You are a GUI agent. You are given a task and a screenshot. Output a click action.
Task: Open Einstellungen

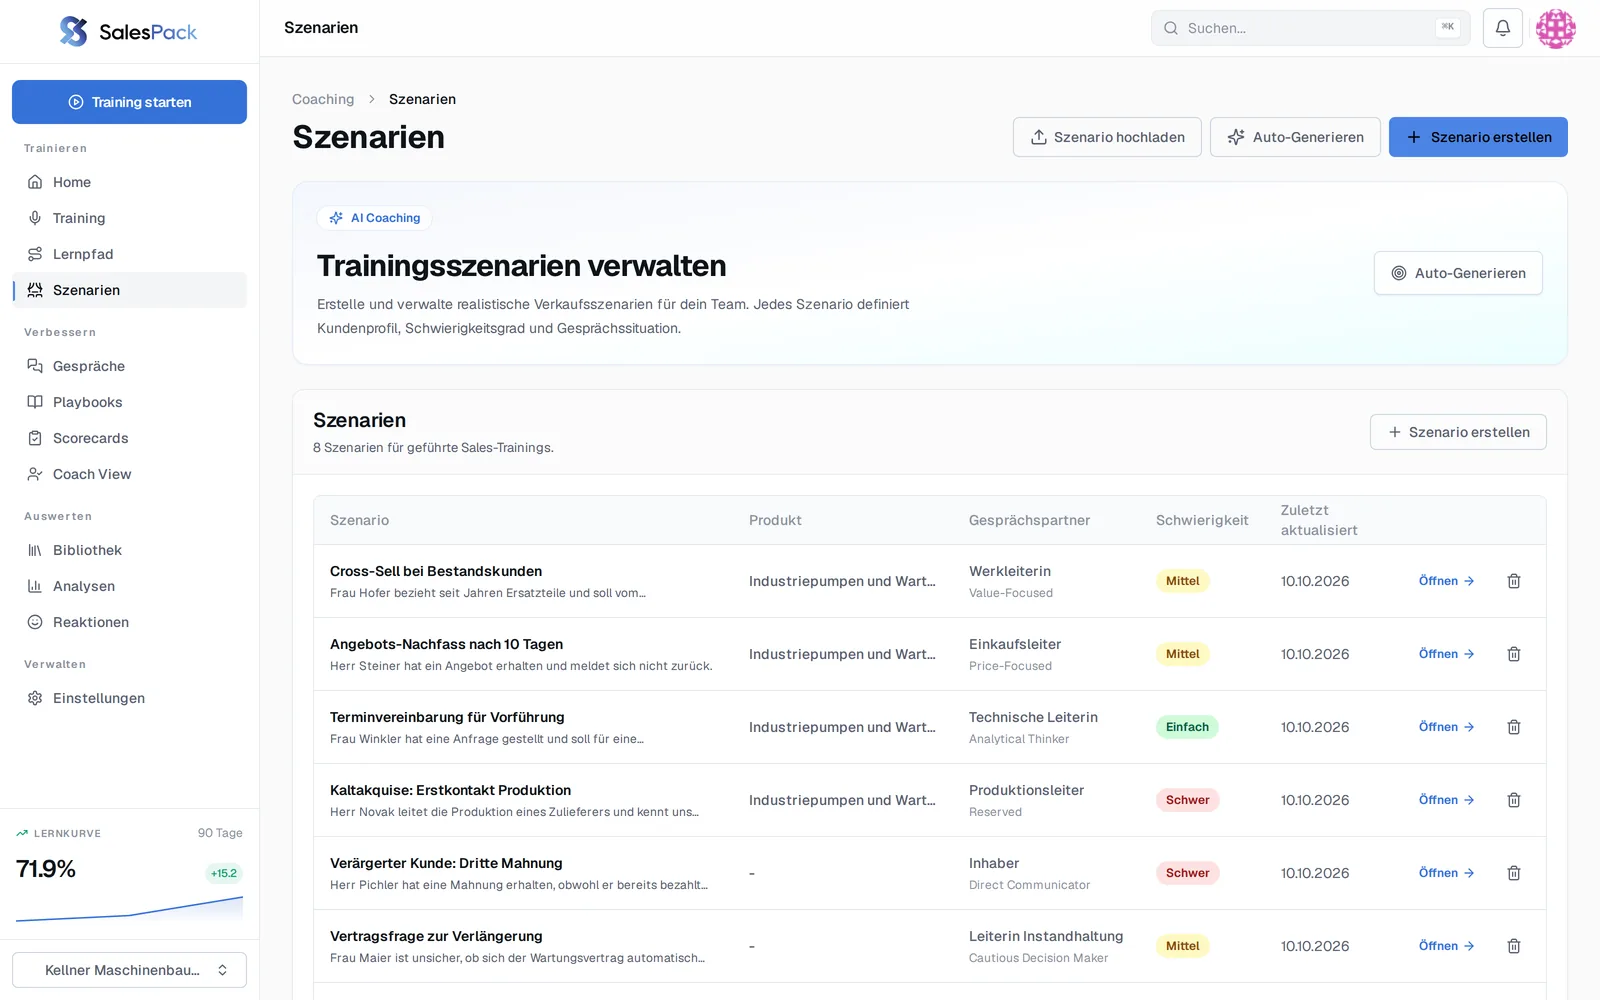[129, 698]
